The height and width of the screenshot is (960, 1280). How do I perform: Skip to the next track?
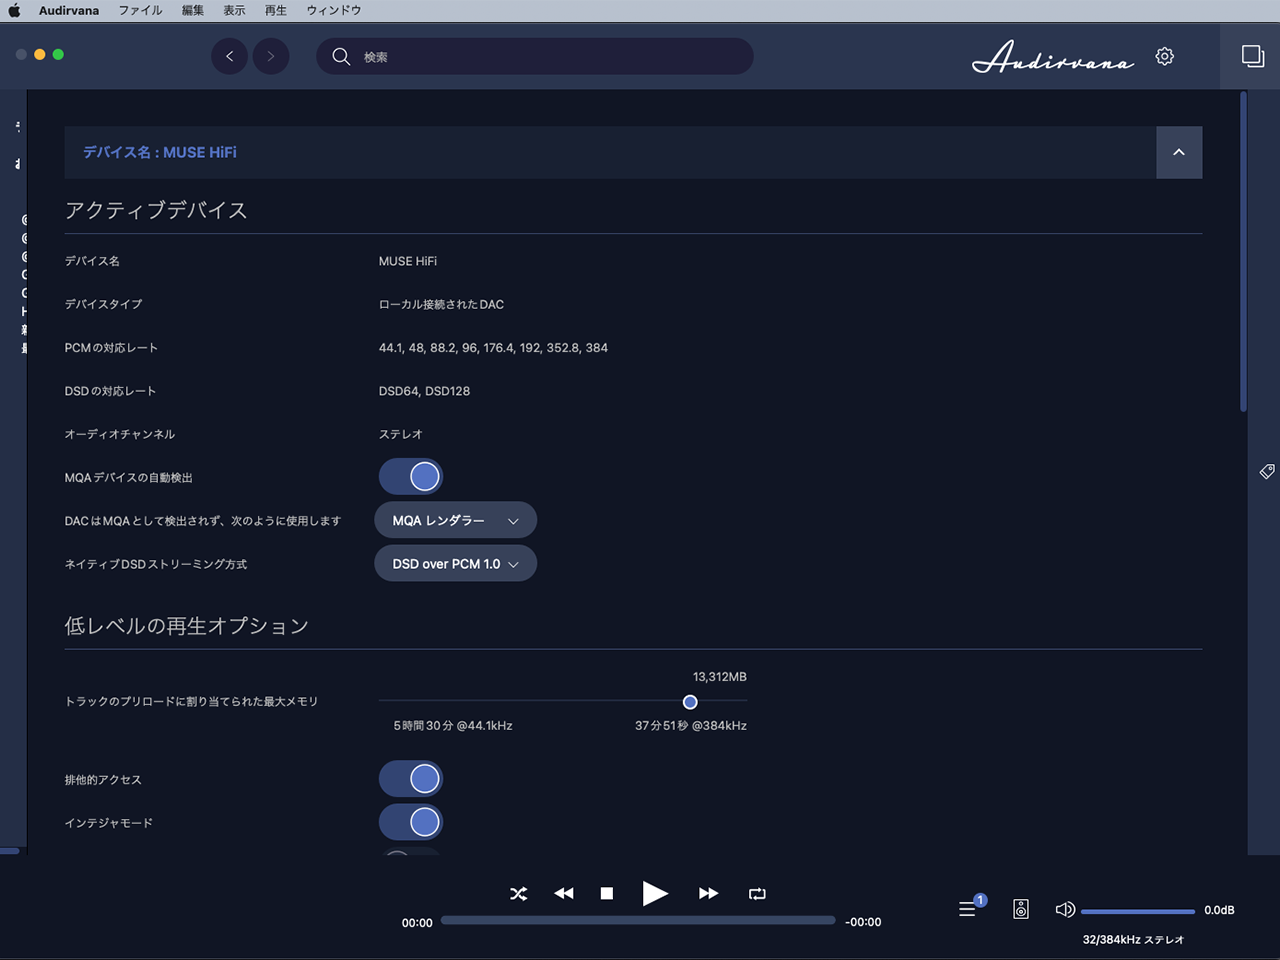click(708, 893)
